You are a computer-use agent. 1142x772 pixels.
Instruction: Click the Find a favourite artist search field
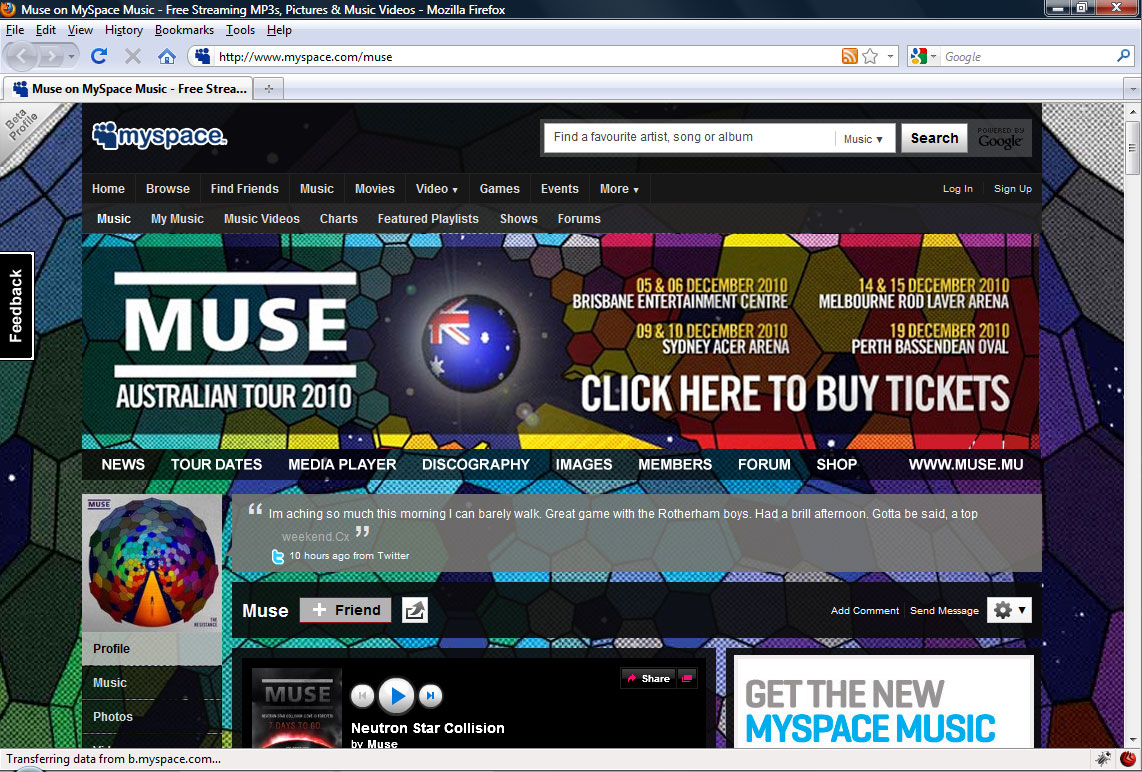tap(688, 138)
